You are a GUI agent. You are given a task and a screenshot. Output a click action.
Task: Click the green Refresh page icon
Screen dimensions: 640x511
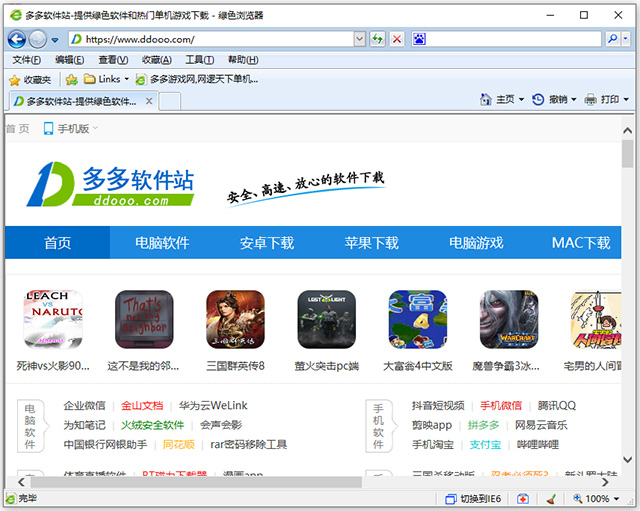(378, 39)
